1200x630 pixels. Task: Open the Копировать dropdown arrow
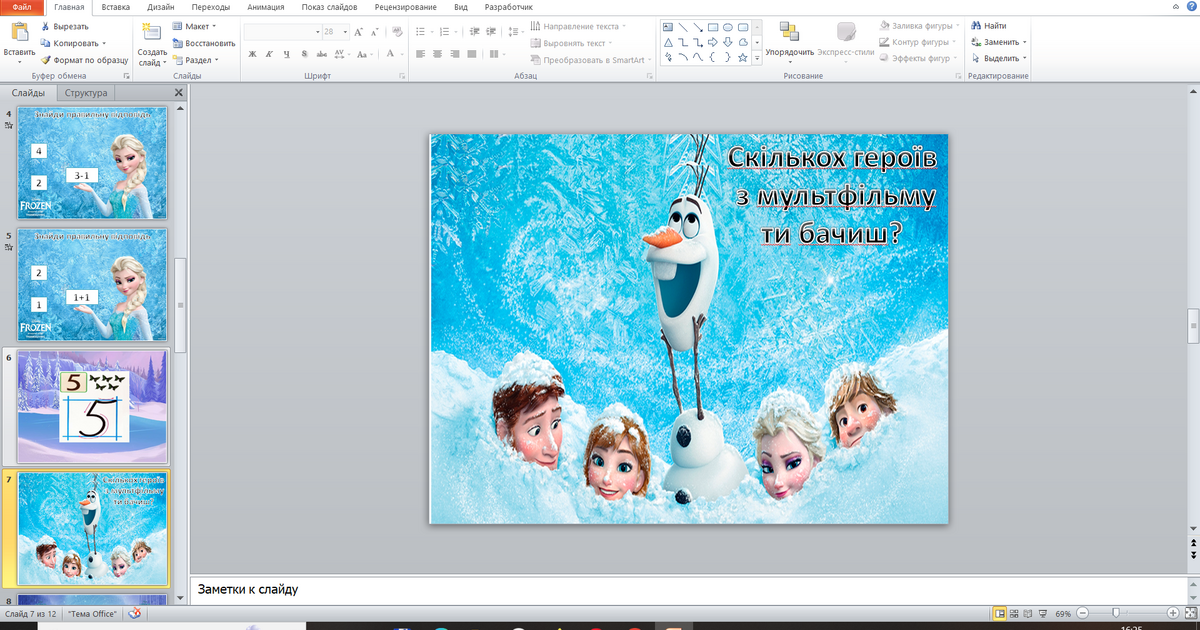coord(102,43)
